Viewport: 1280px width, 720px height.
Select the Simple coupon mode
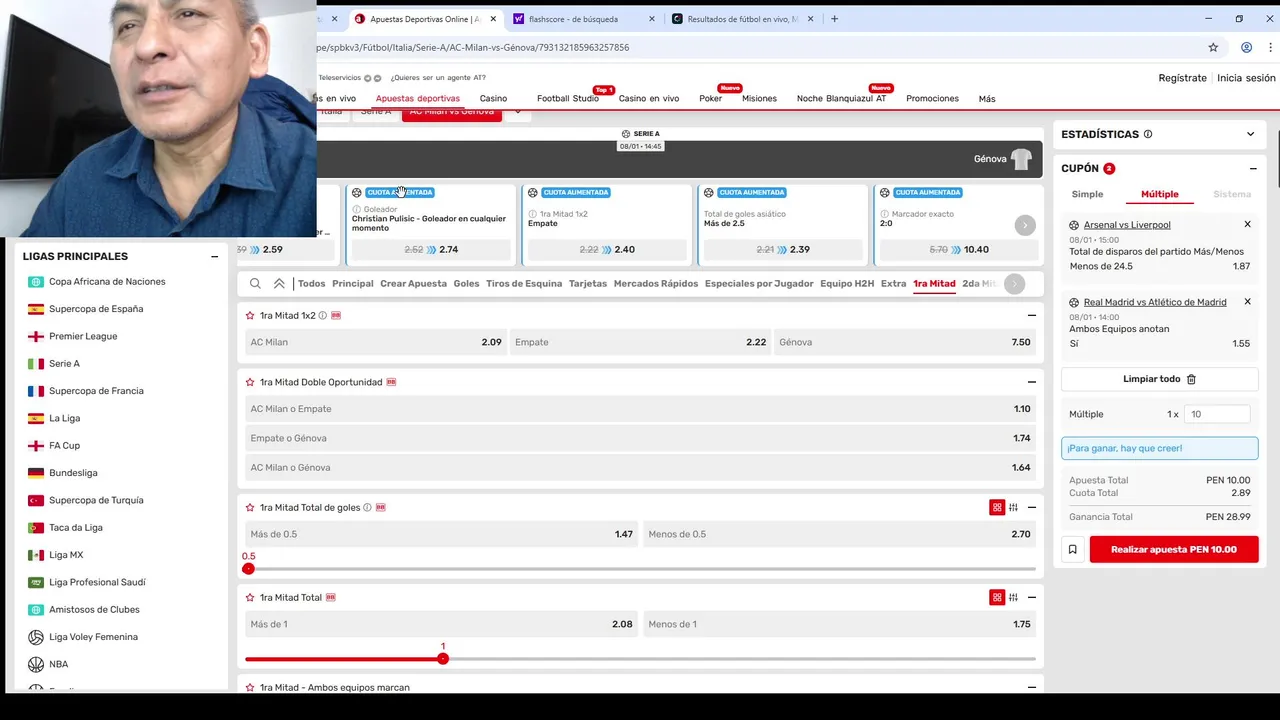pyautogui.click(x=1087, y=194)
